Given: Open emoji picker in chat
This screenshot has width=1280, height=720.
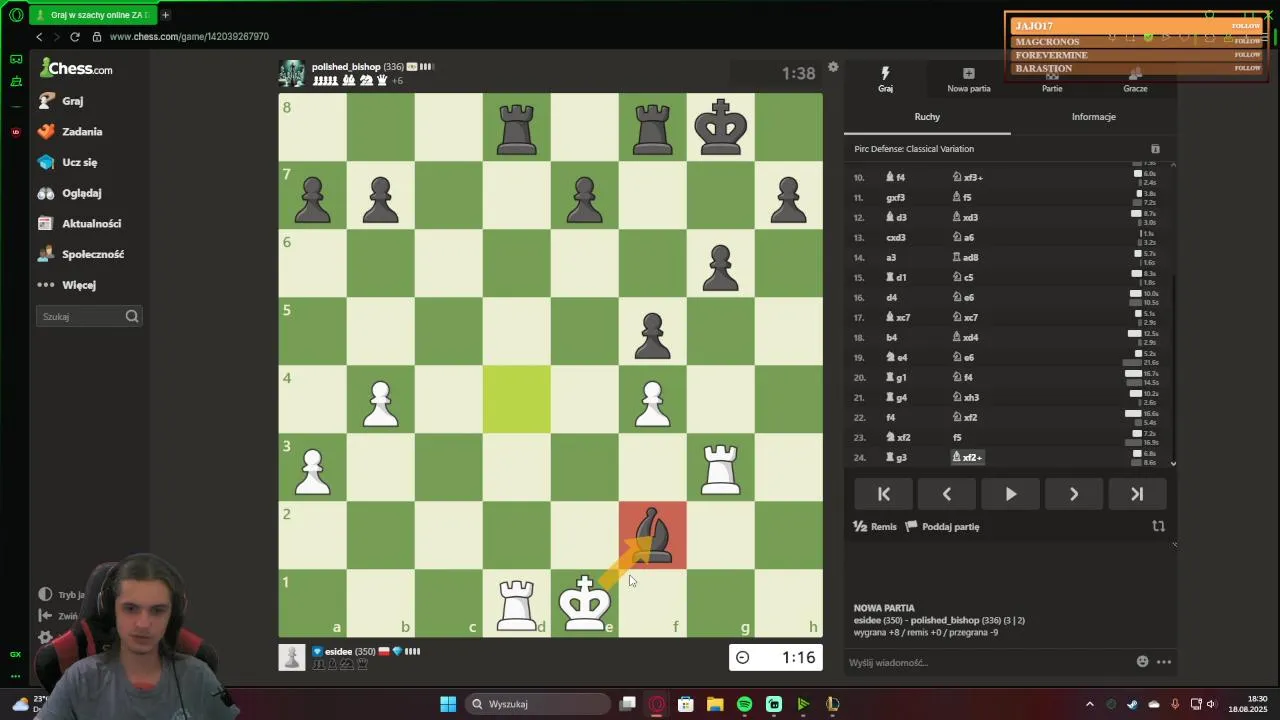Looking at the screenshot, I should tap(1142, 661).
